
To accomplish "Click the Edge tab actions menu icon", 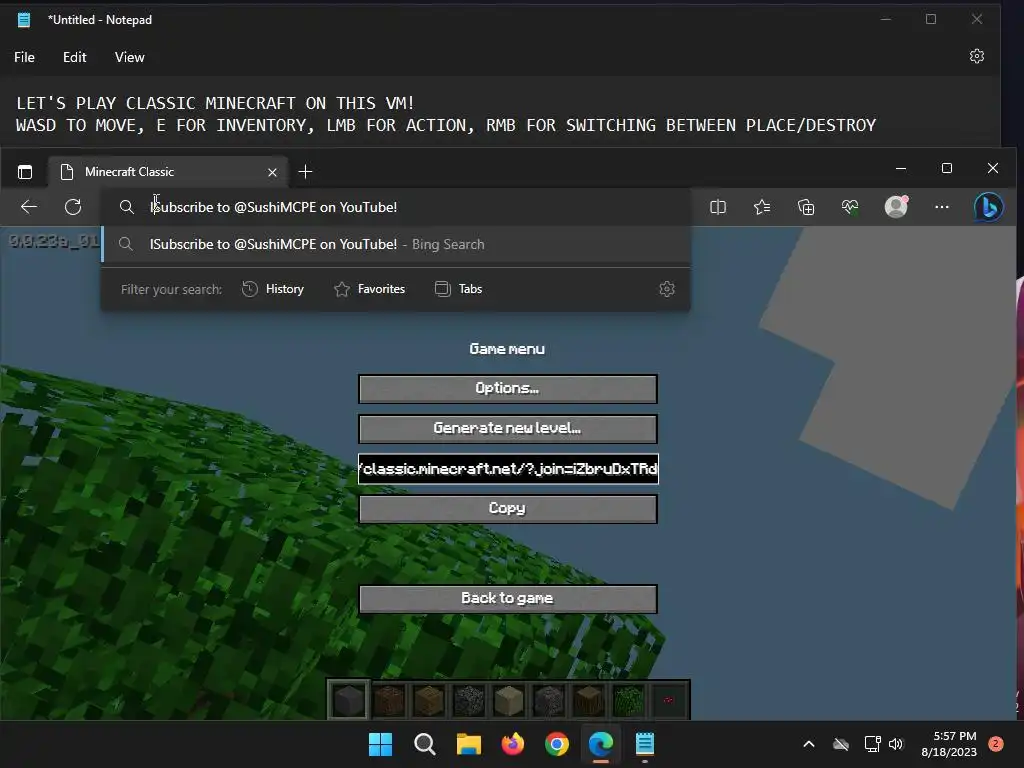I will coord(25,172).
